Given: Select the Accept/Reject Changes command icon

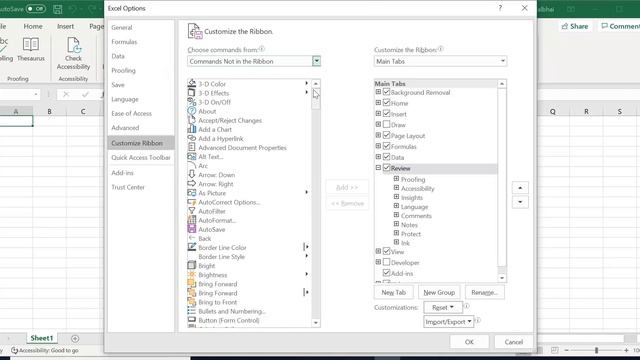Looking at the screenshot, I should (x=191, y=120).
